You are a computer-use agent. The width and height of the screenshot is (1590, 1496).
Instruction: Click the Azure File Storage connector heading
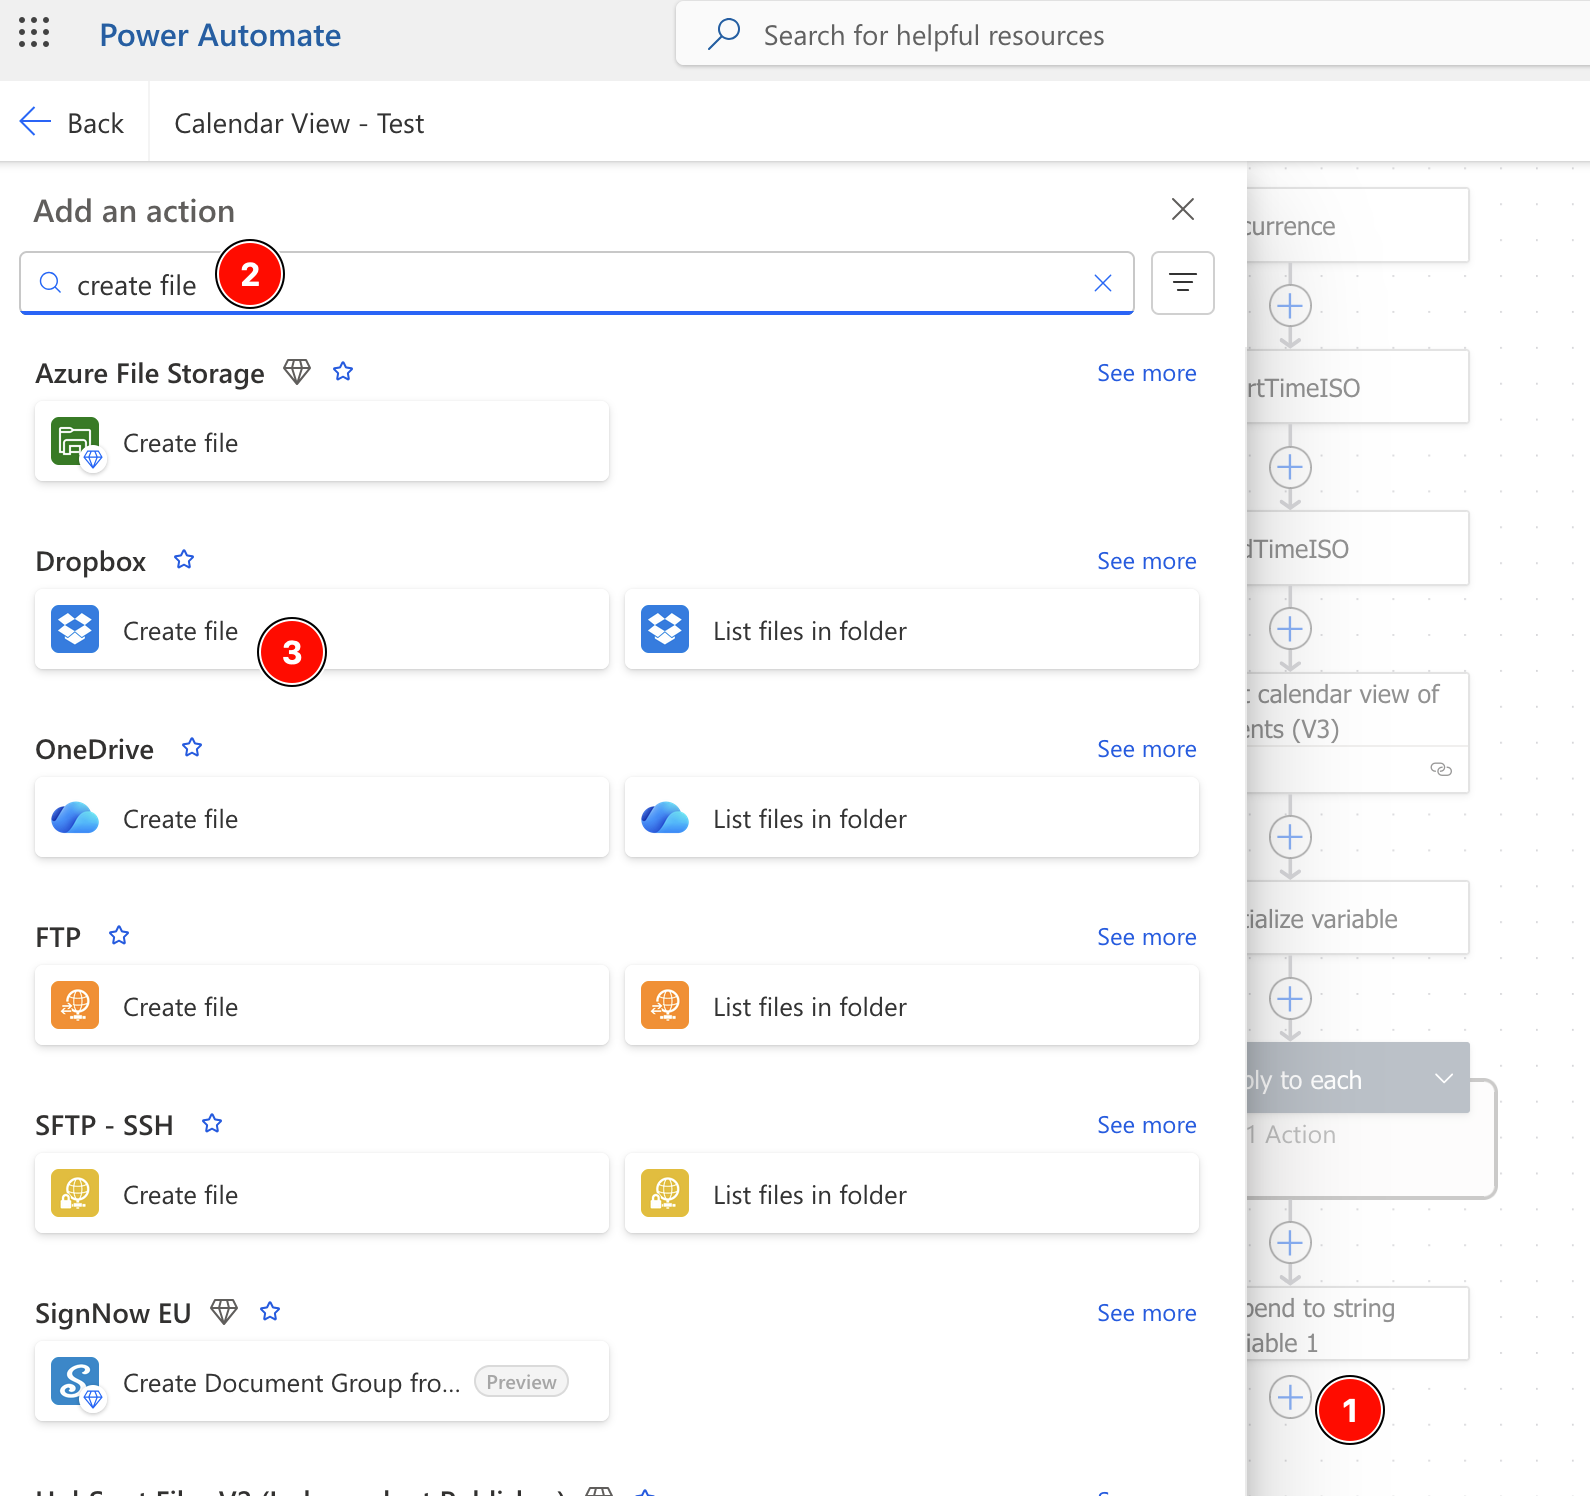[150, 373]
